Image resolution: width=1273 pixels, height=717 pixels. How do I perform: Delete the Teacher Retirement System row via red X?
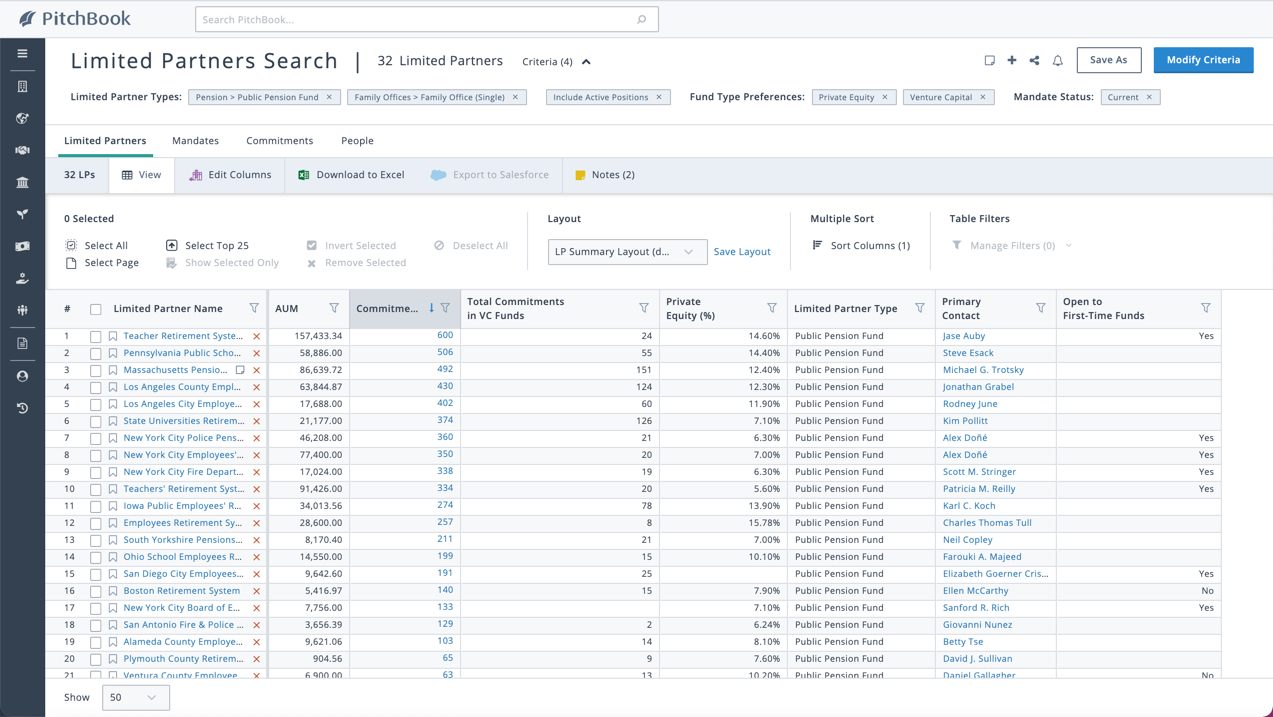[x=256, y=337]
